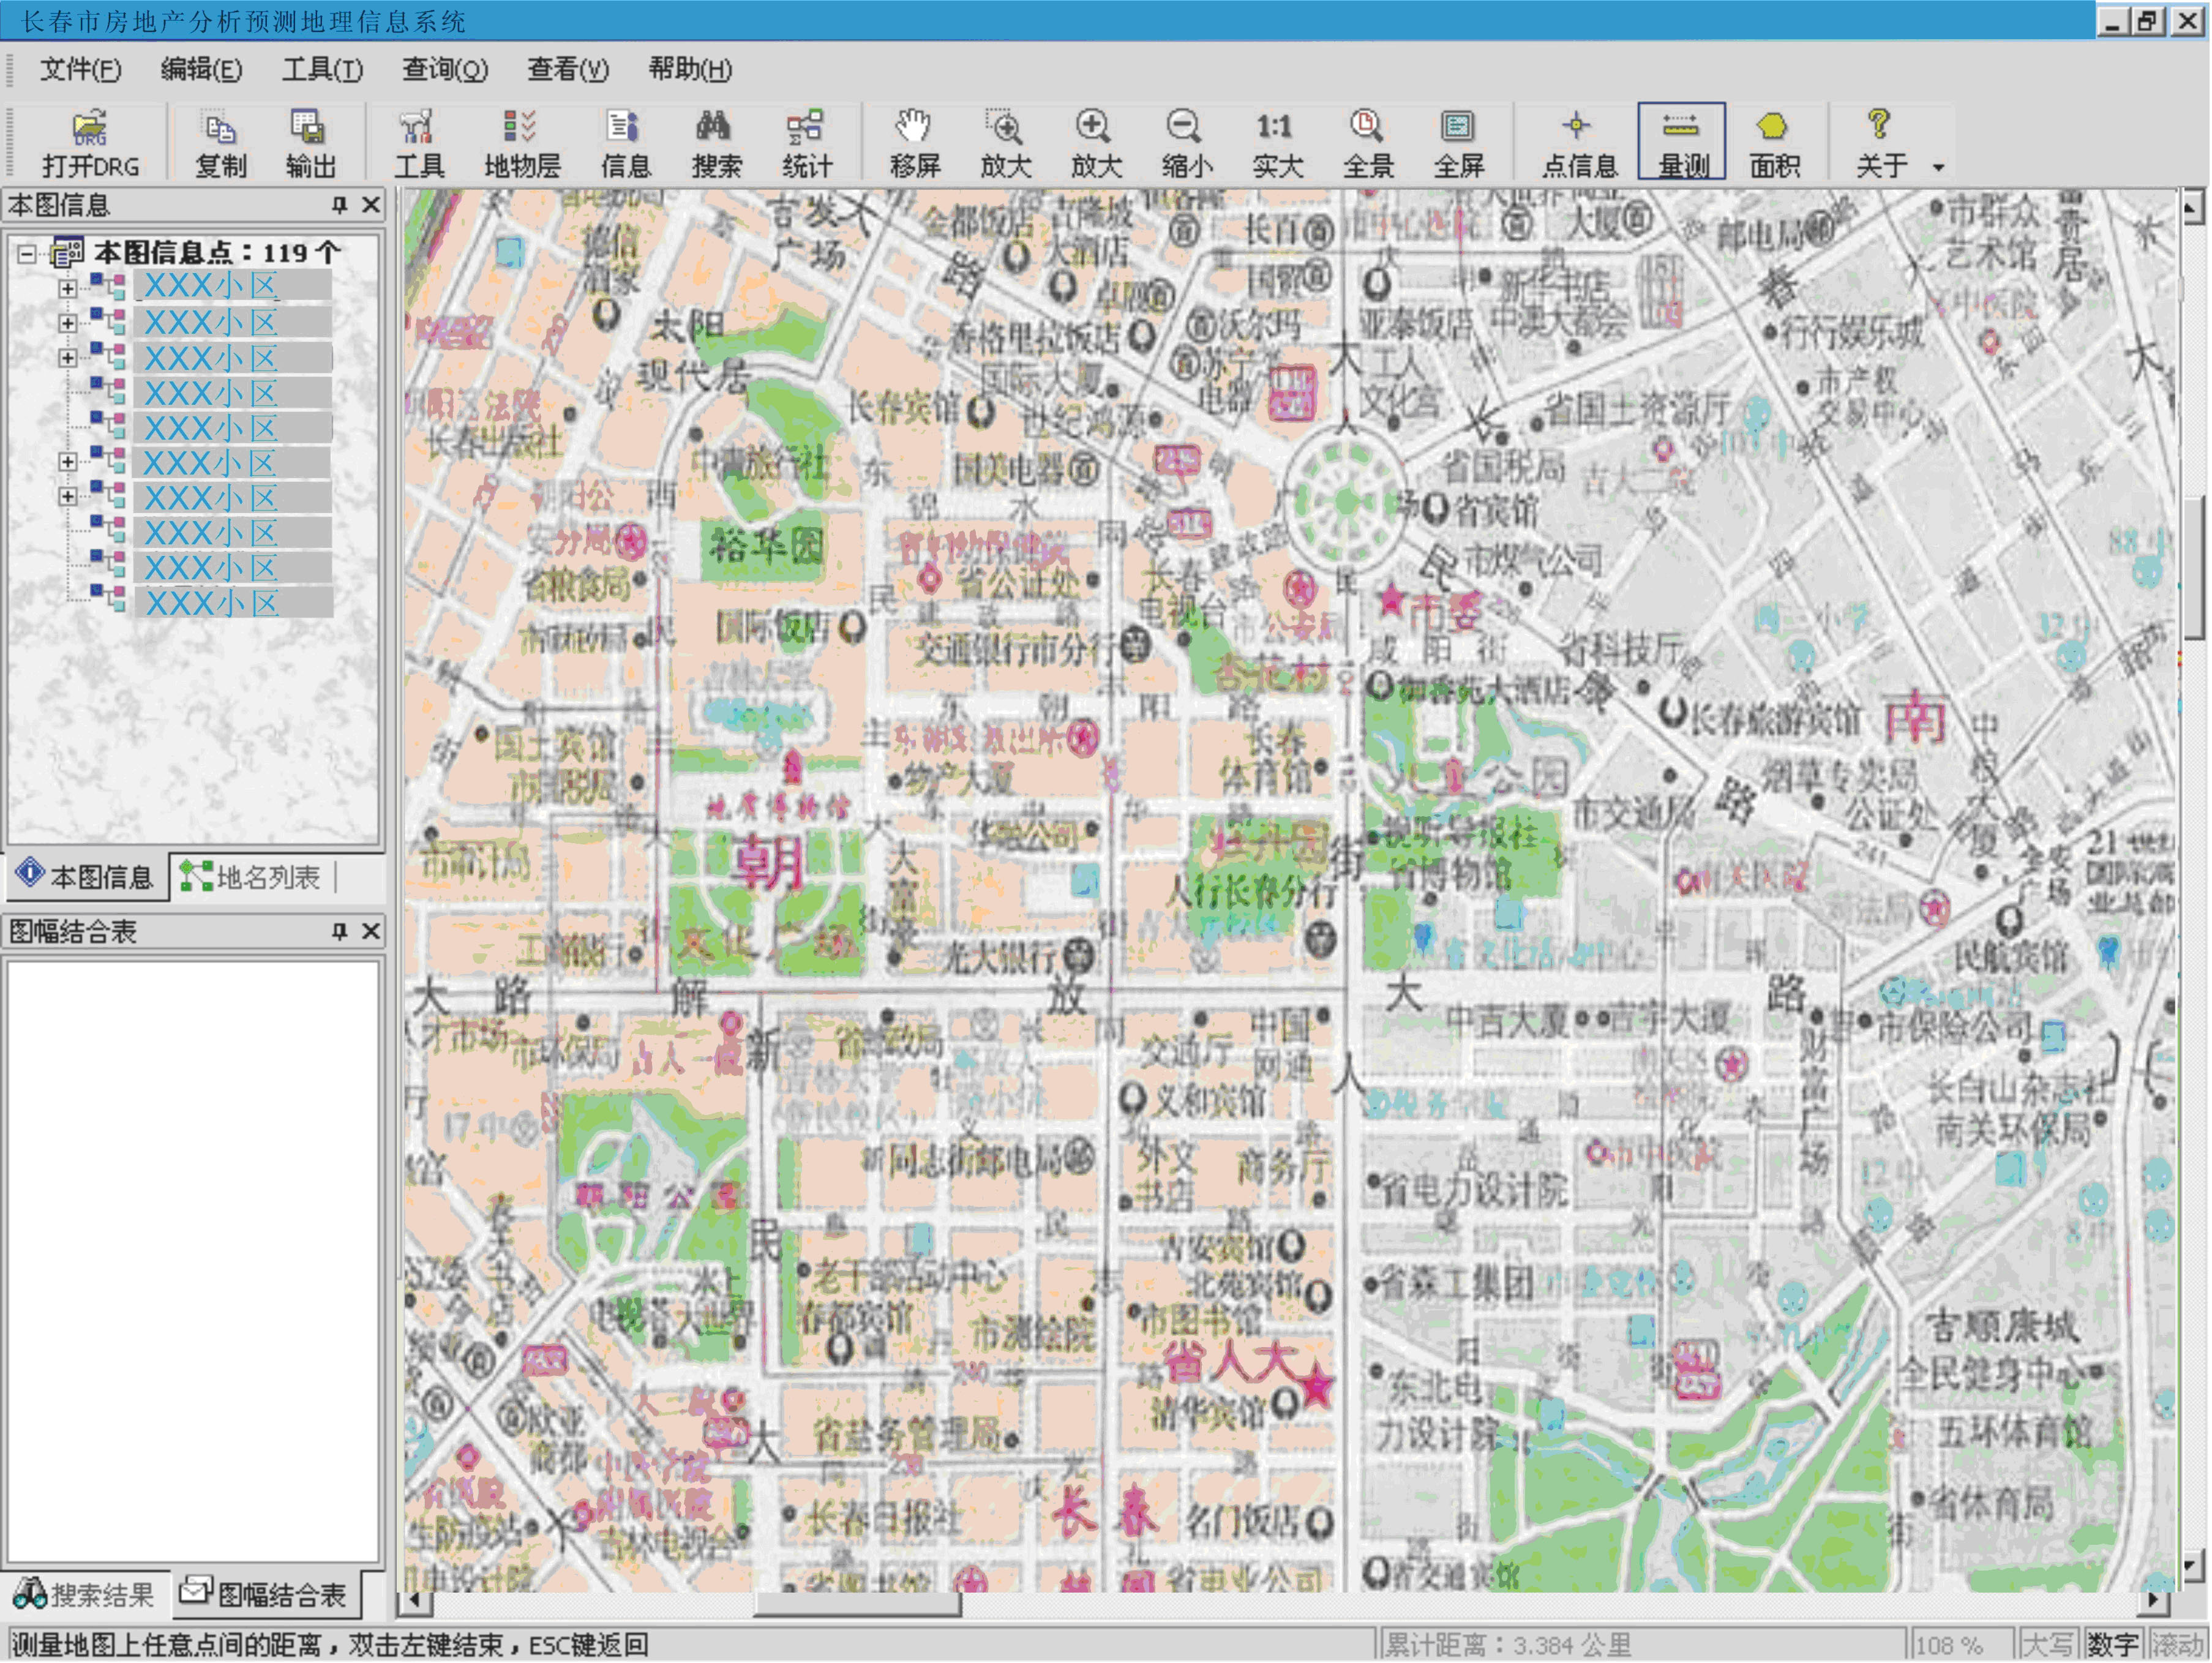Click the 省人大 red star on map

(x=1316, y=1387)
